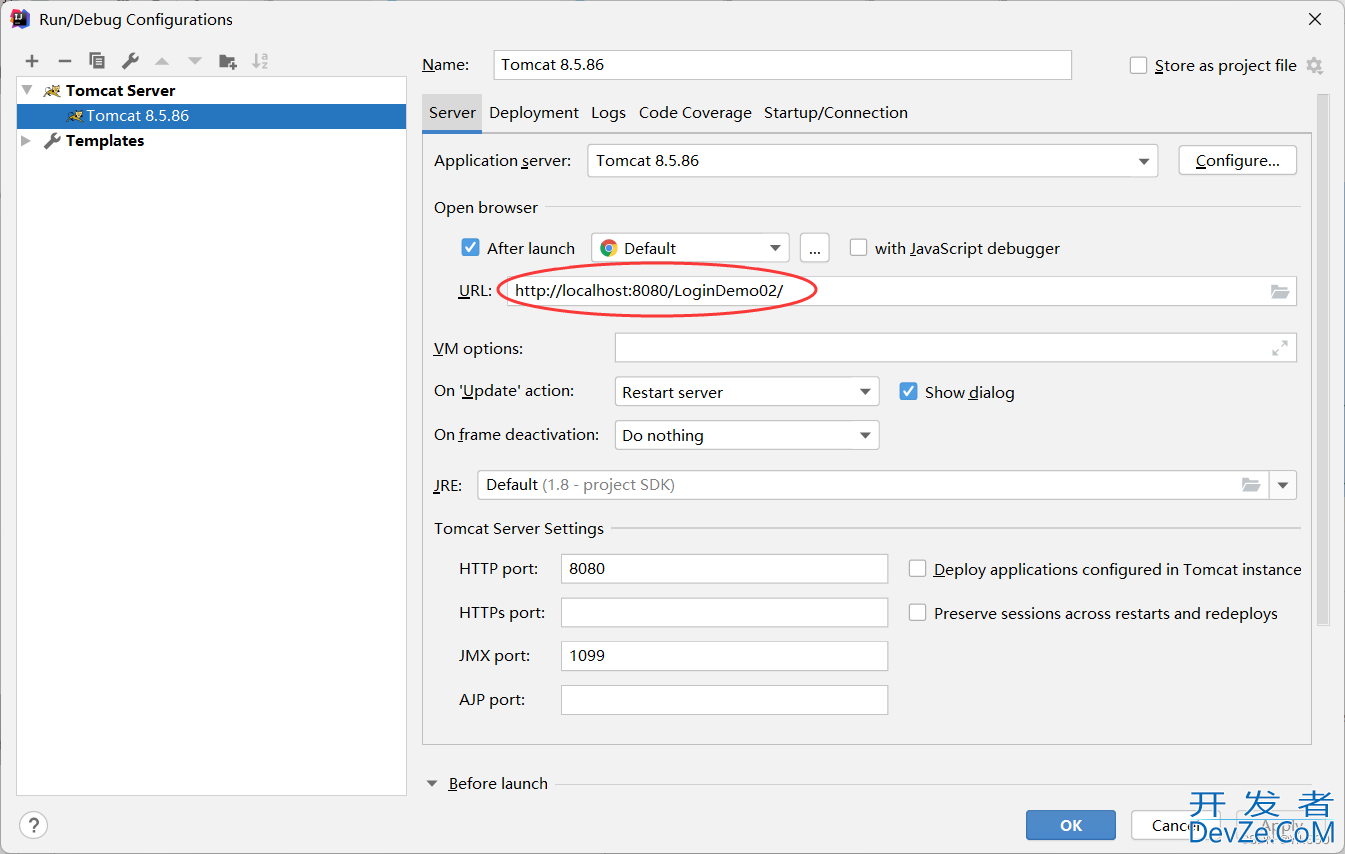
Task: Click the VM options input field
Action: (x=955, y=348)
